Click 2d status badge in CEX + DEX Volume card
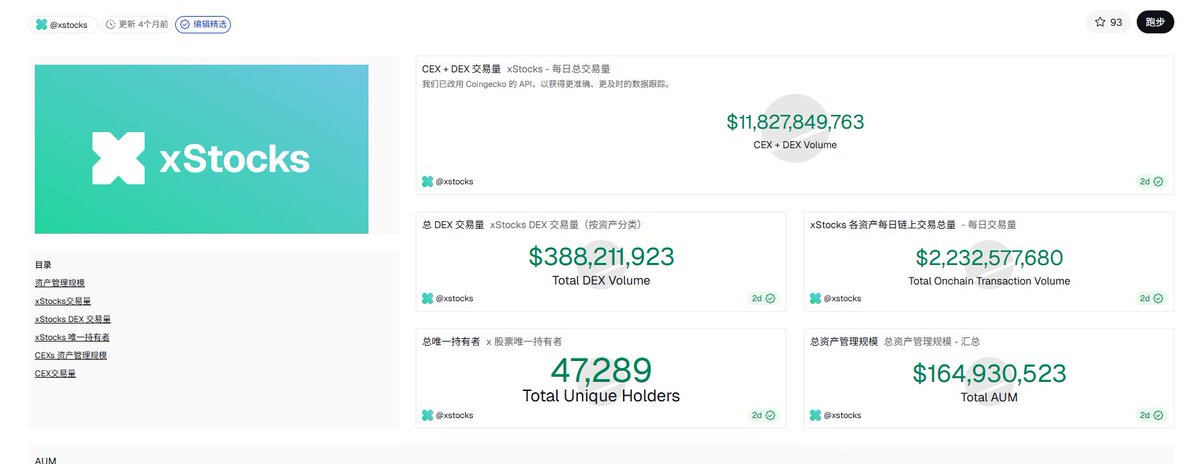 (x=1151, y=182)
